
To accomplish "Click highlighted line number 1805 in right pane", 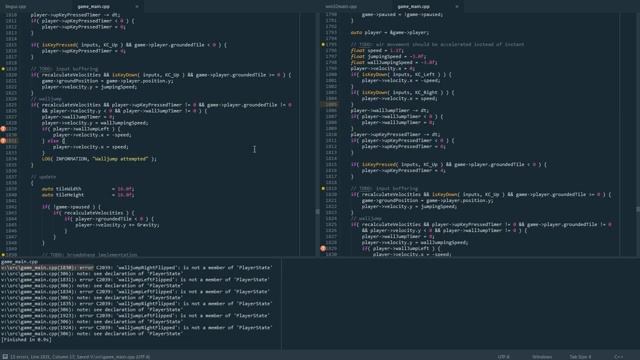I will [331, 104].
